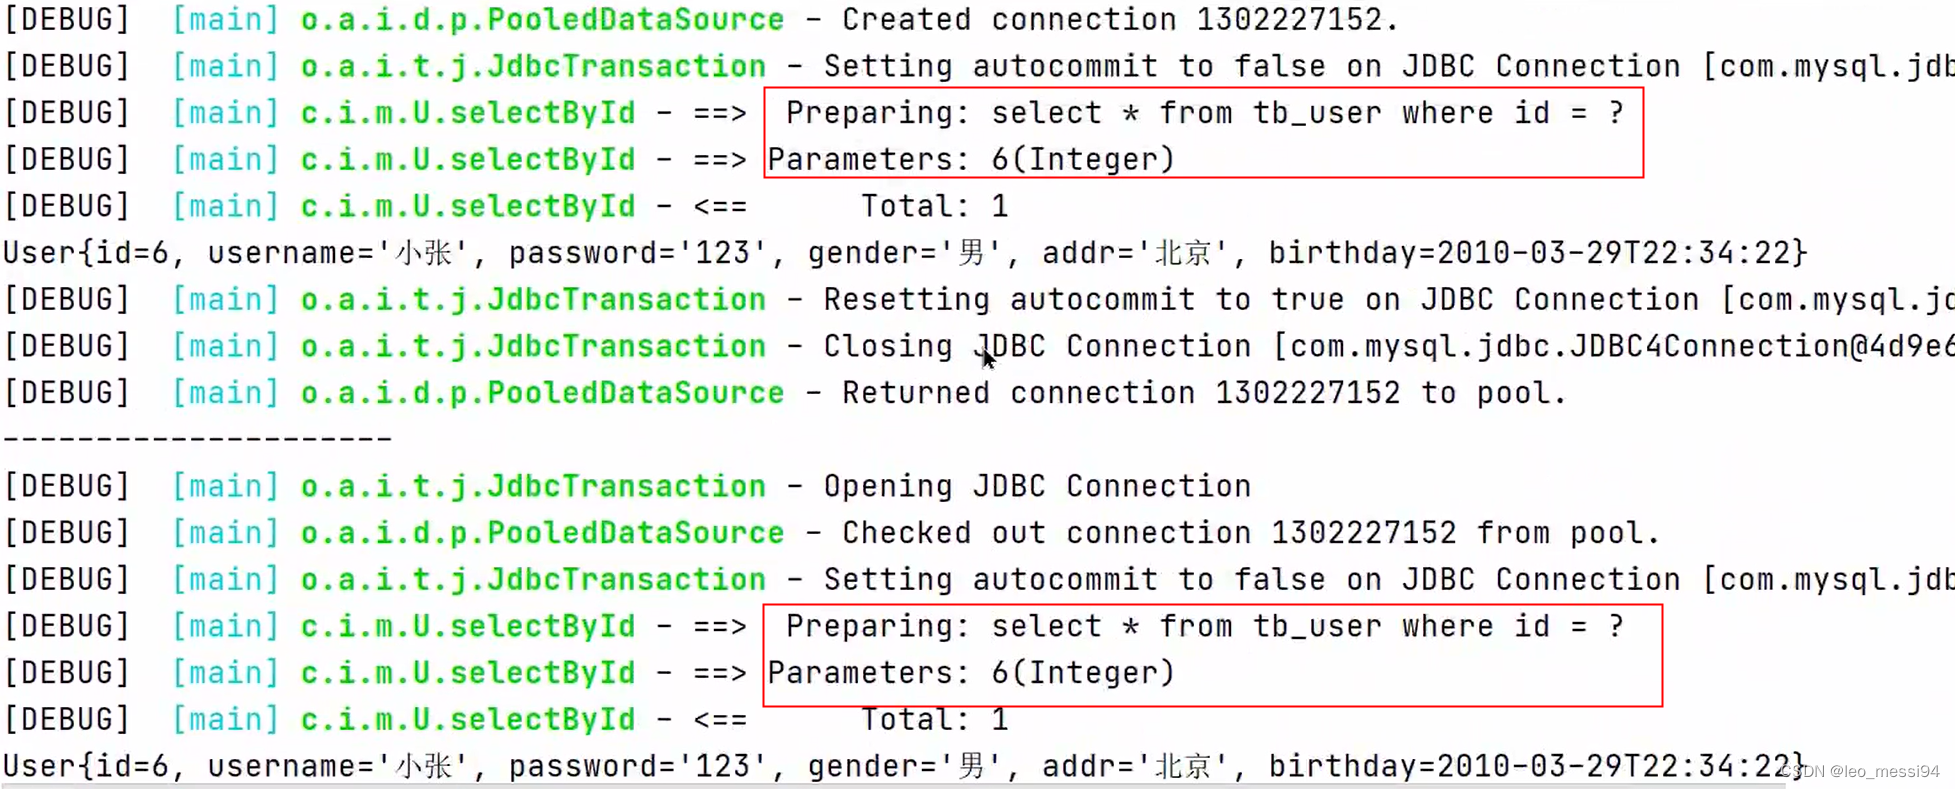
Task: Click the 'Created connection 1302227152.' log message
Action: (x=1120, y=19)
